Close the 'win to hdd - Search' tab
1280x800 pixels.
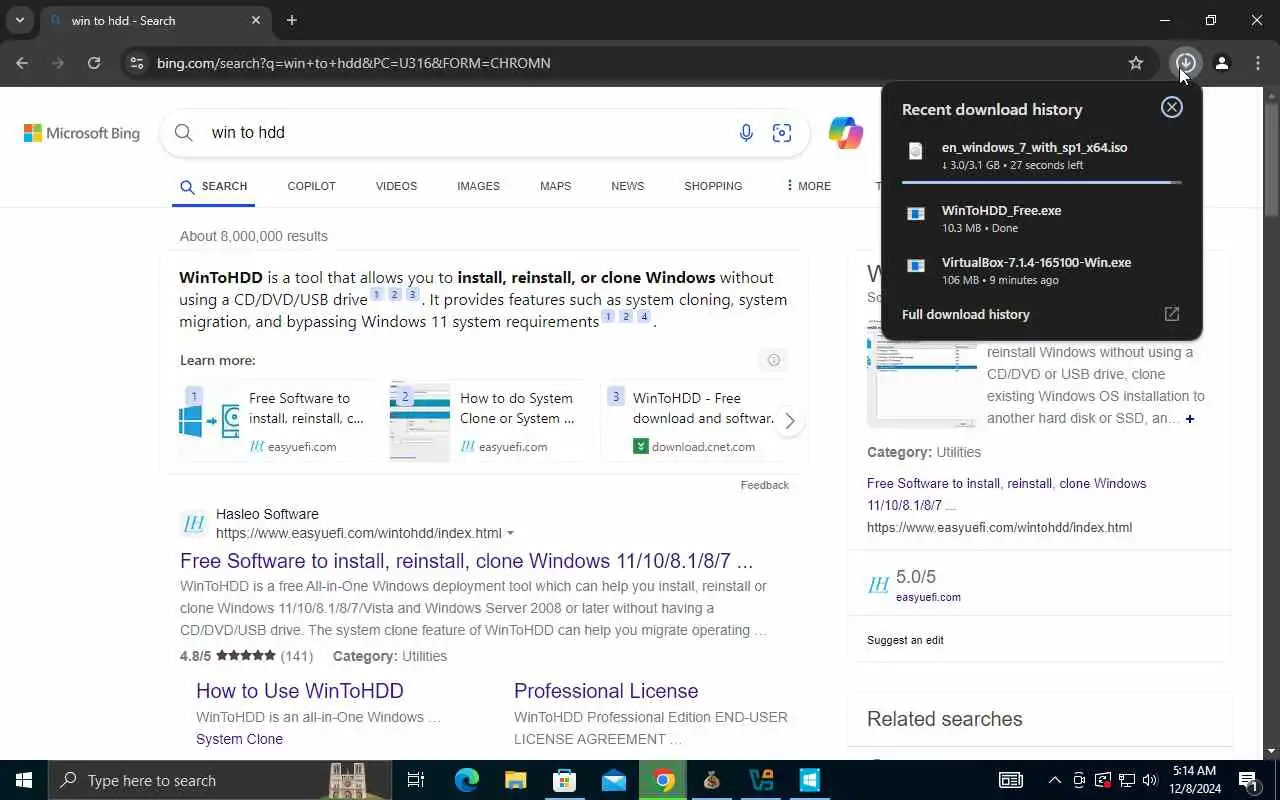point(256,20)
